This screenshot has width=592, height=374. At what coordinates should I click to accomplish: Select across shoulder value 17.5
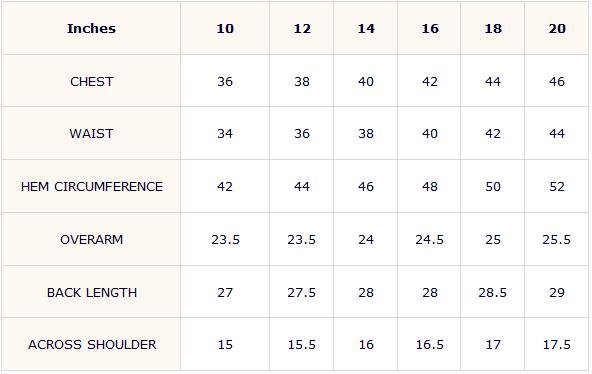click(557, 345)
